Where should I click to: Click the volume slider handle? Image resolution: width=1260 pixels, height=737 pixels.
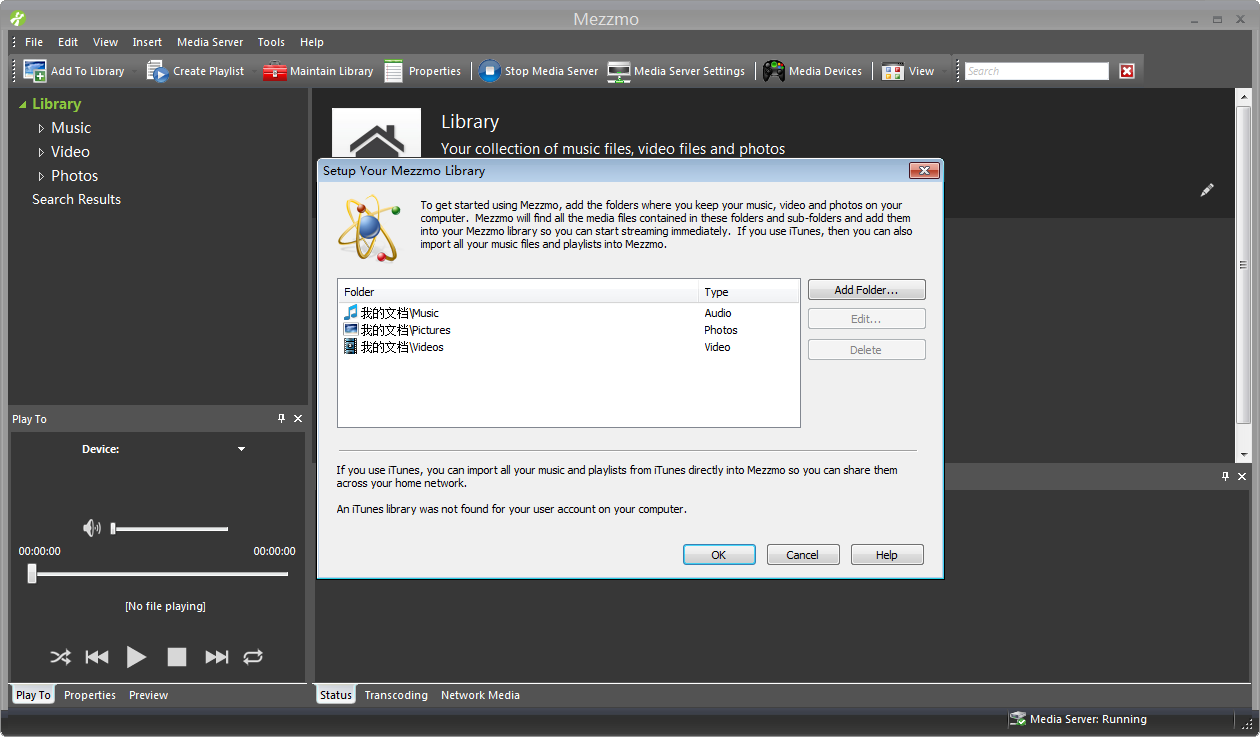(113, 528)
